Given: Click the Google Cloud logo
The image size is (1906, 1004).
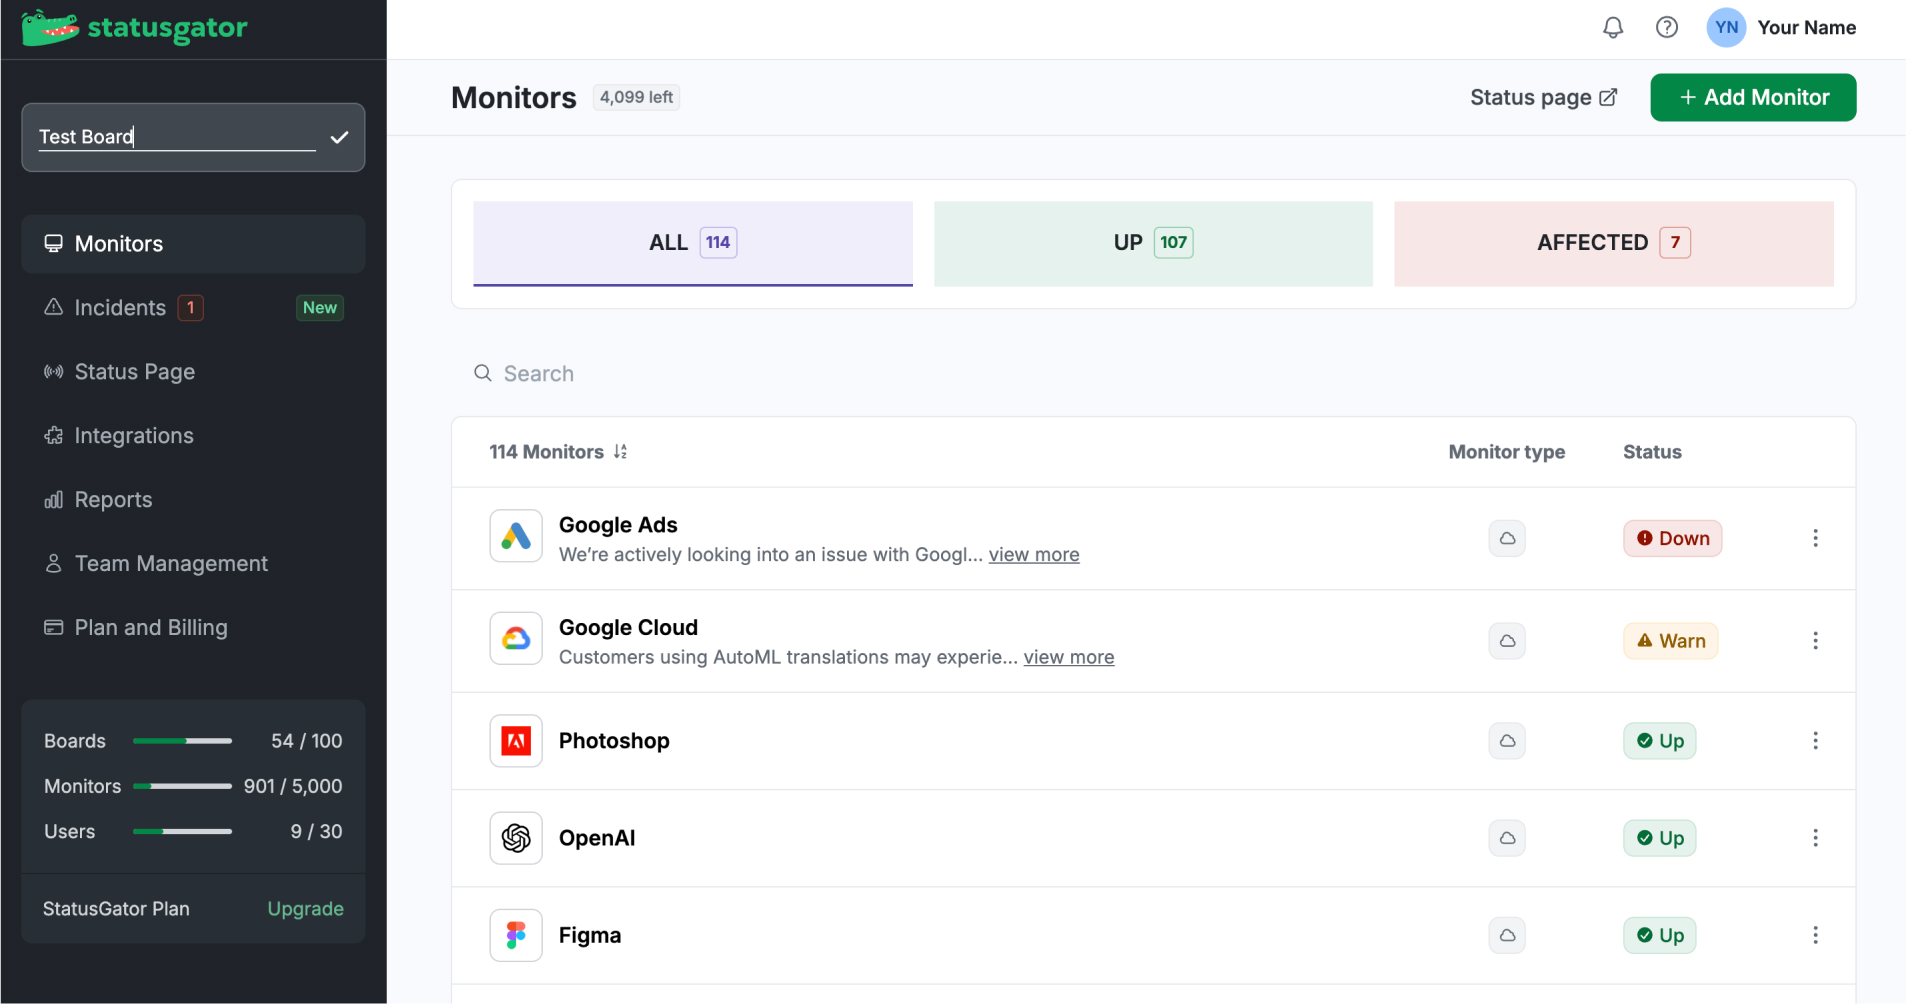Looking at the screenshot, I should click(x=516, y=638).
